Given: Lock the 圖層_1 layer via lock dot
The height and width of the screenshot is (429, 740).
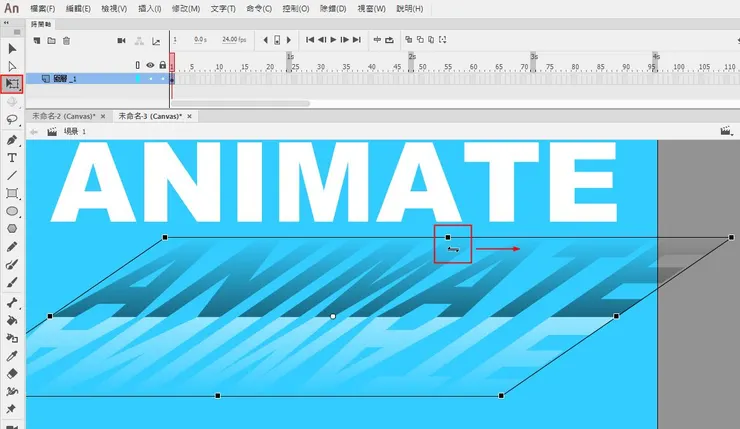Looking at the screenshot, I should [163, 79].
